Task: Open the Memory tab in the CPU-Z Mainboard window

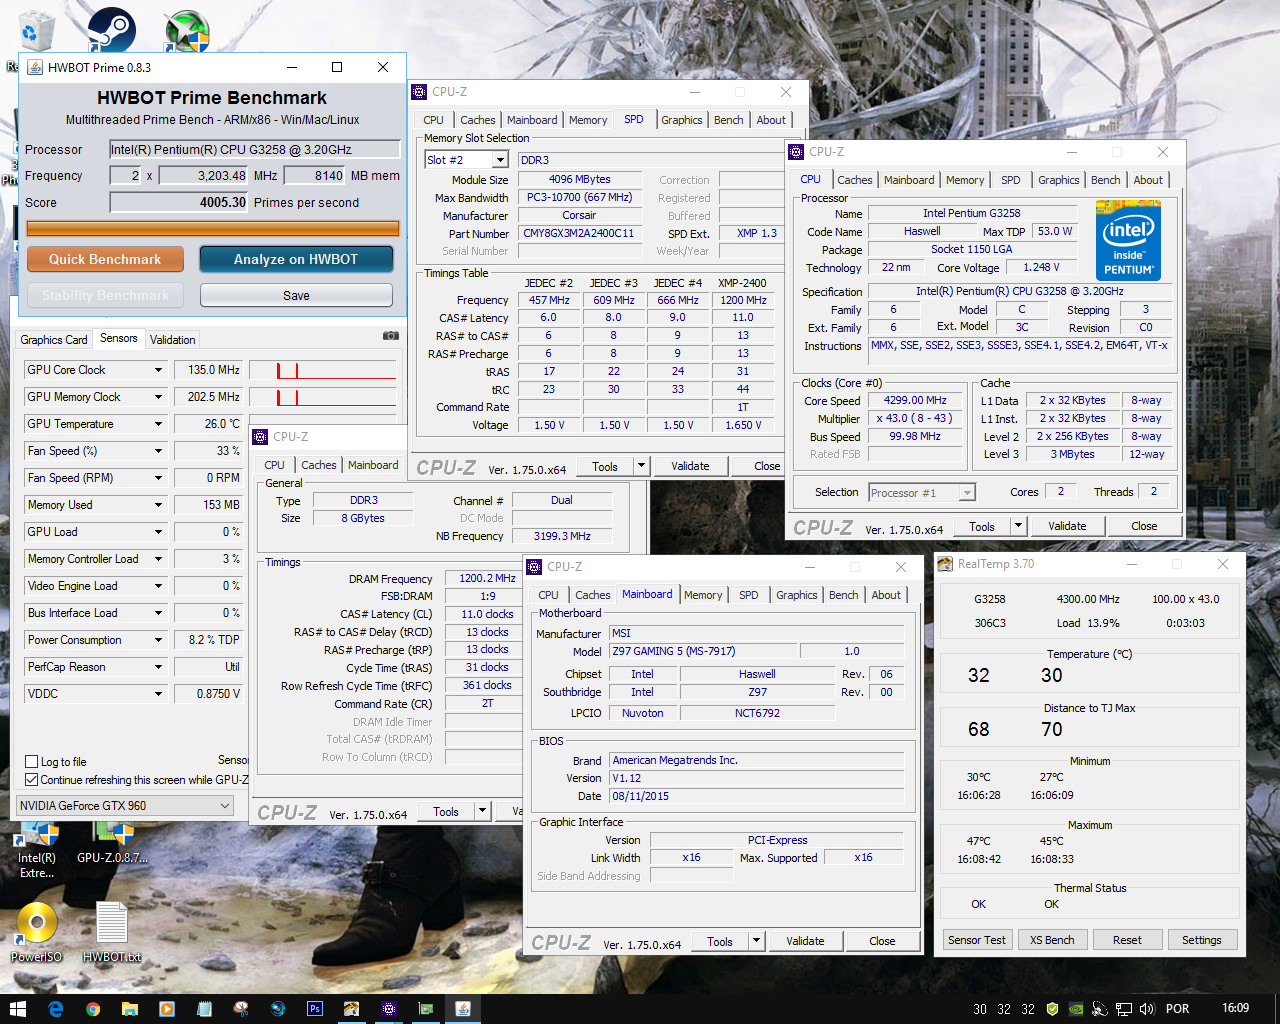Action: (703, 595)
